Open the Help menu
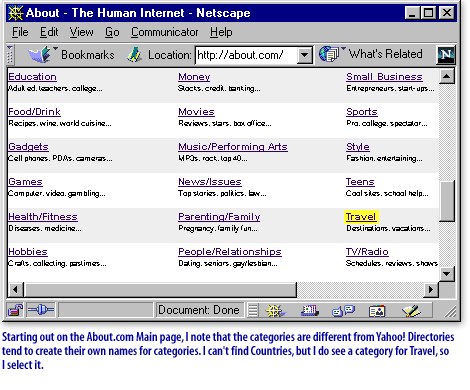Screen dimensions: 470x390 pos(221,32)
